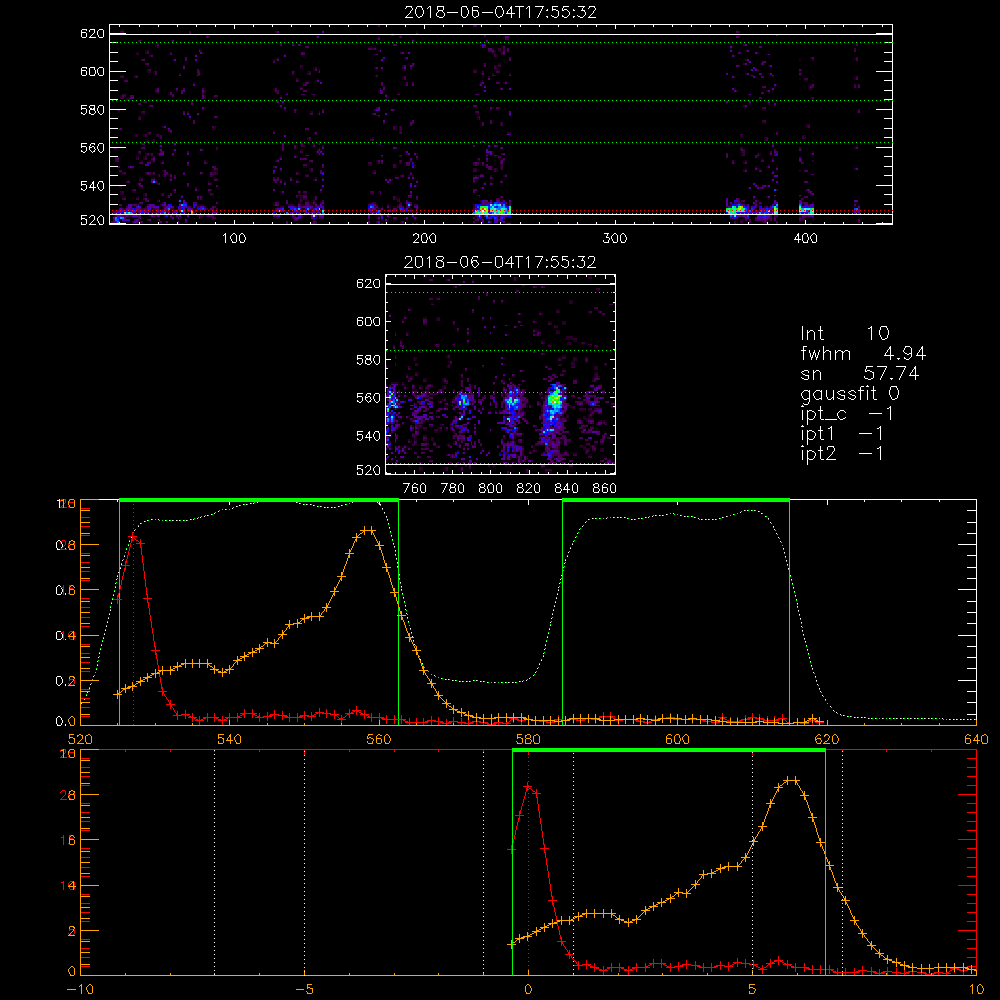Click the red curve peak in the profile plot

pyautogui.click(x=133, y=536)
